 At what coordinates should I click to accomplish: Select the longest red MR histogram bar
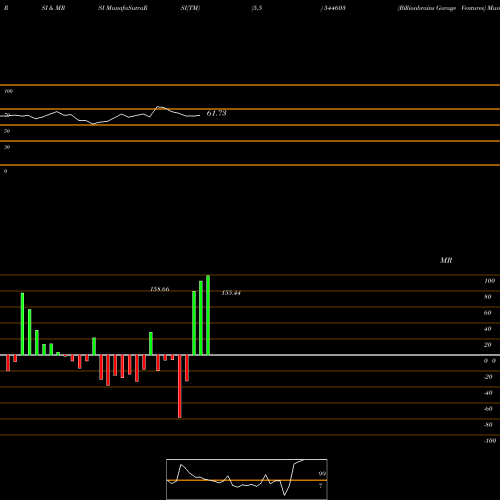tap(180, 386)
